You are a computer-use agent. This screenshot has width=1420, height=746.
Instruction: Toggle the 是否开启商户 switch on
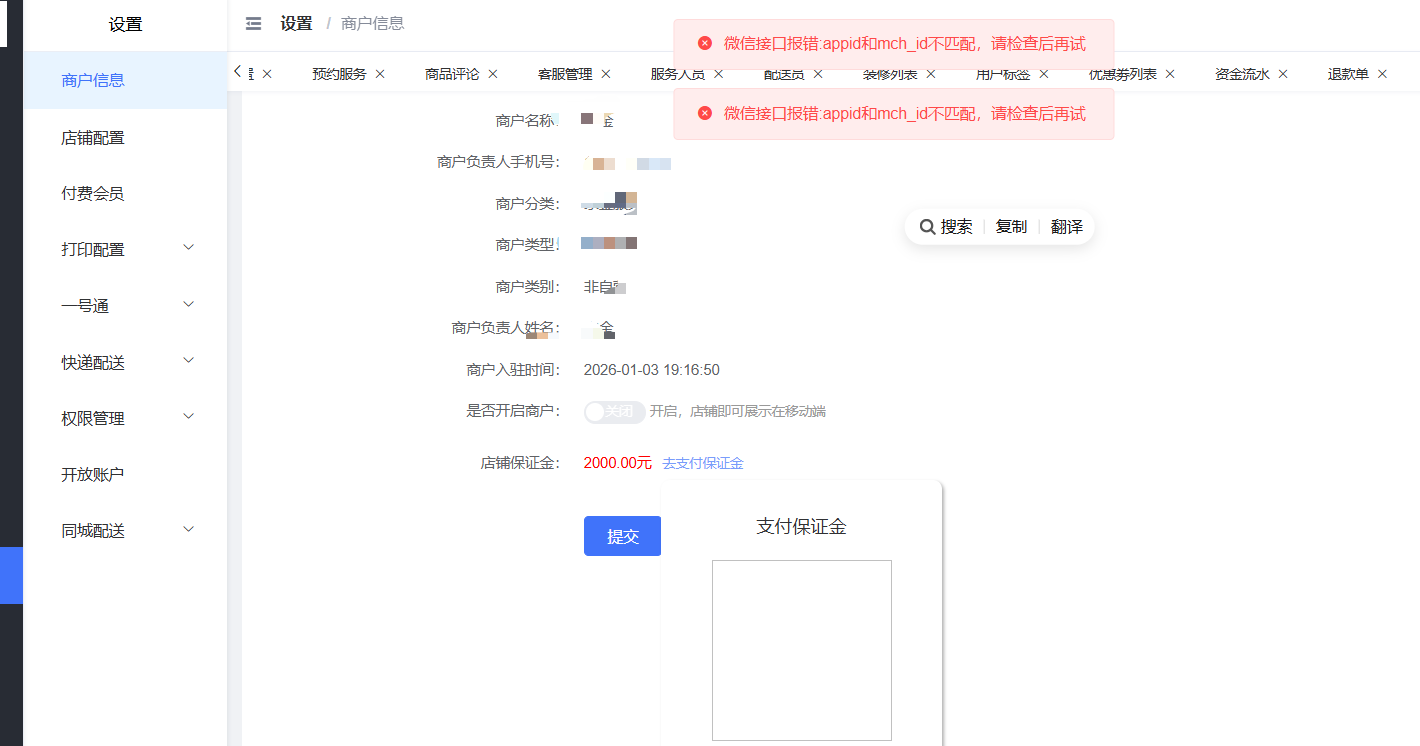click(x=614, y=411)
